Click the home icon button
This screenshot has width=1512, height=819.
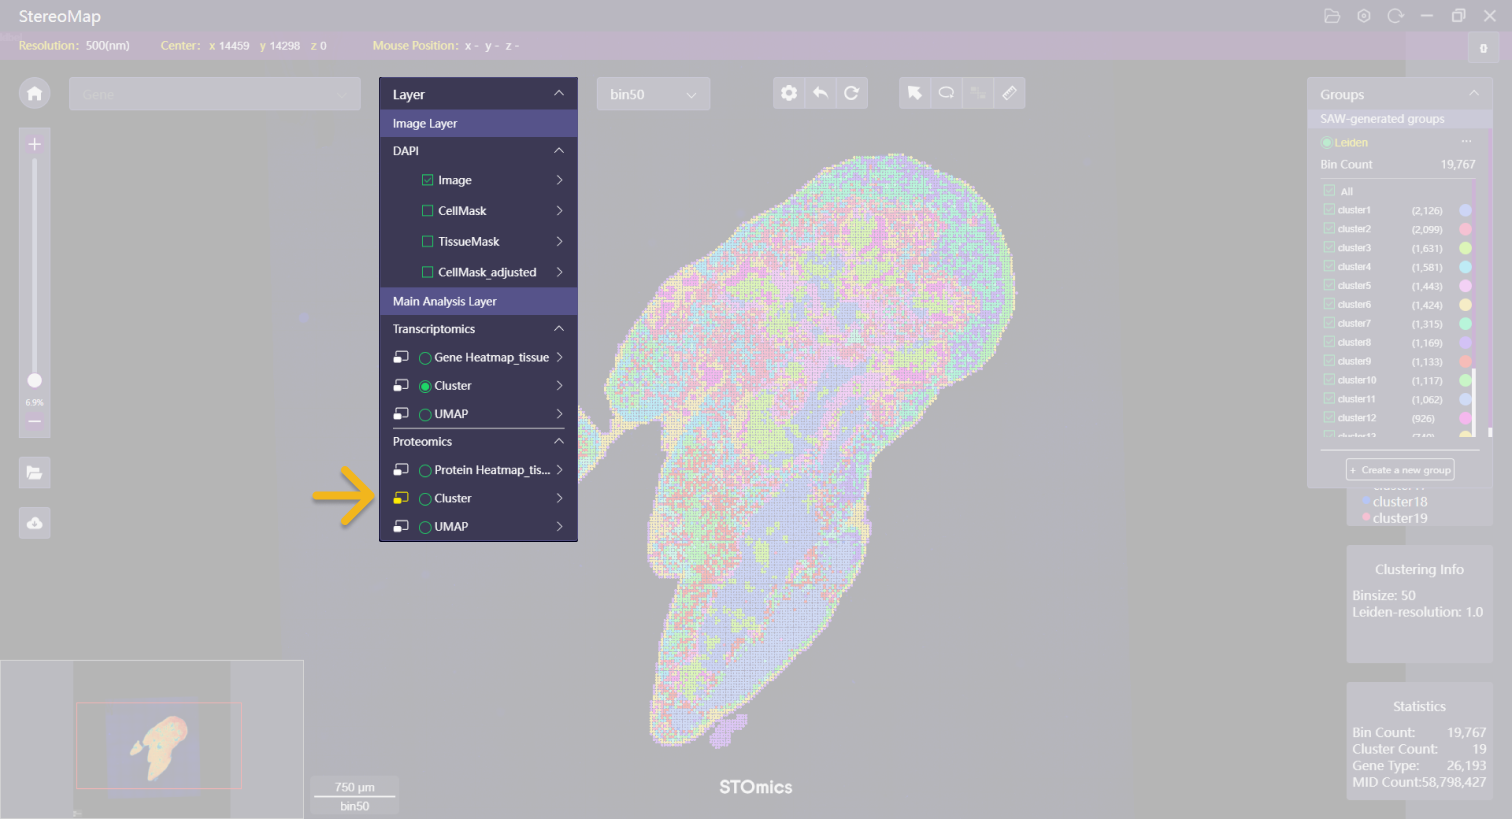35,94
